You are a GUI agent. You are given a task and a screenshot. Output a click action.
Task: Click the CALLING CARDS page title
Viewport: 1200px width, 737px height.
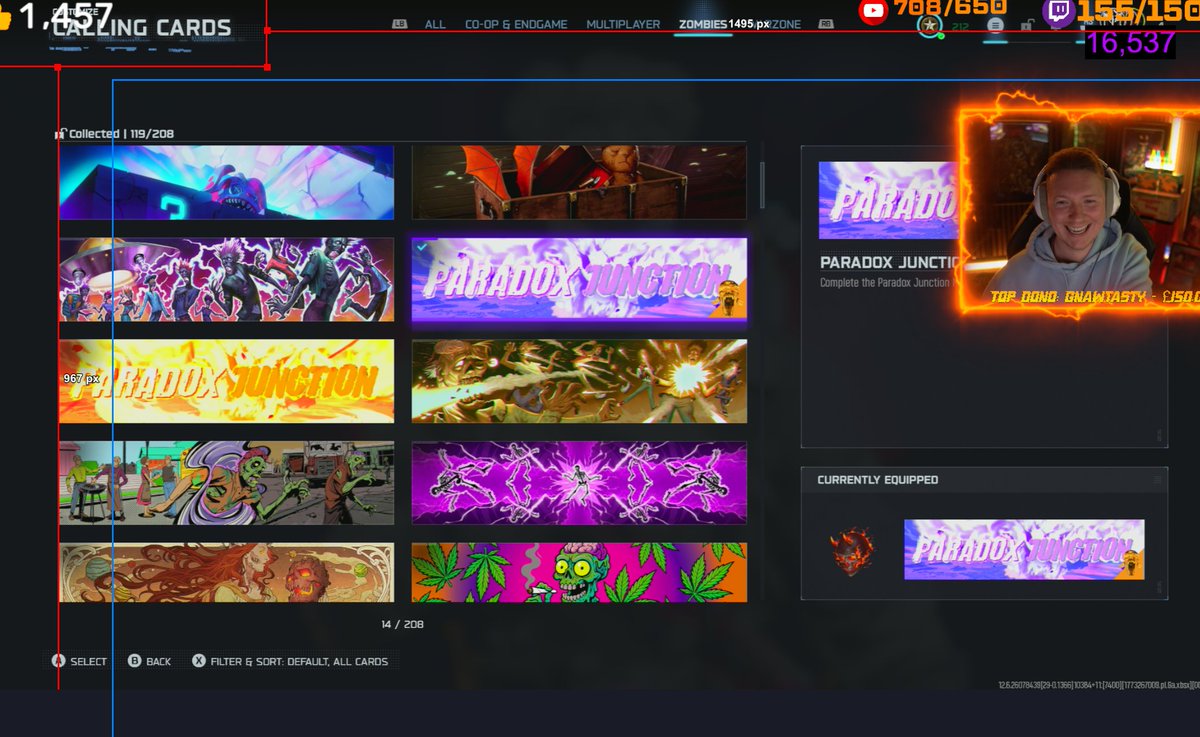pyautogui.click(x=141, y=28)
